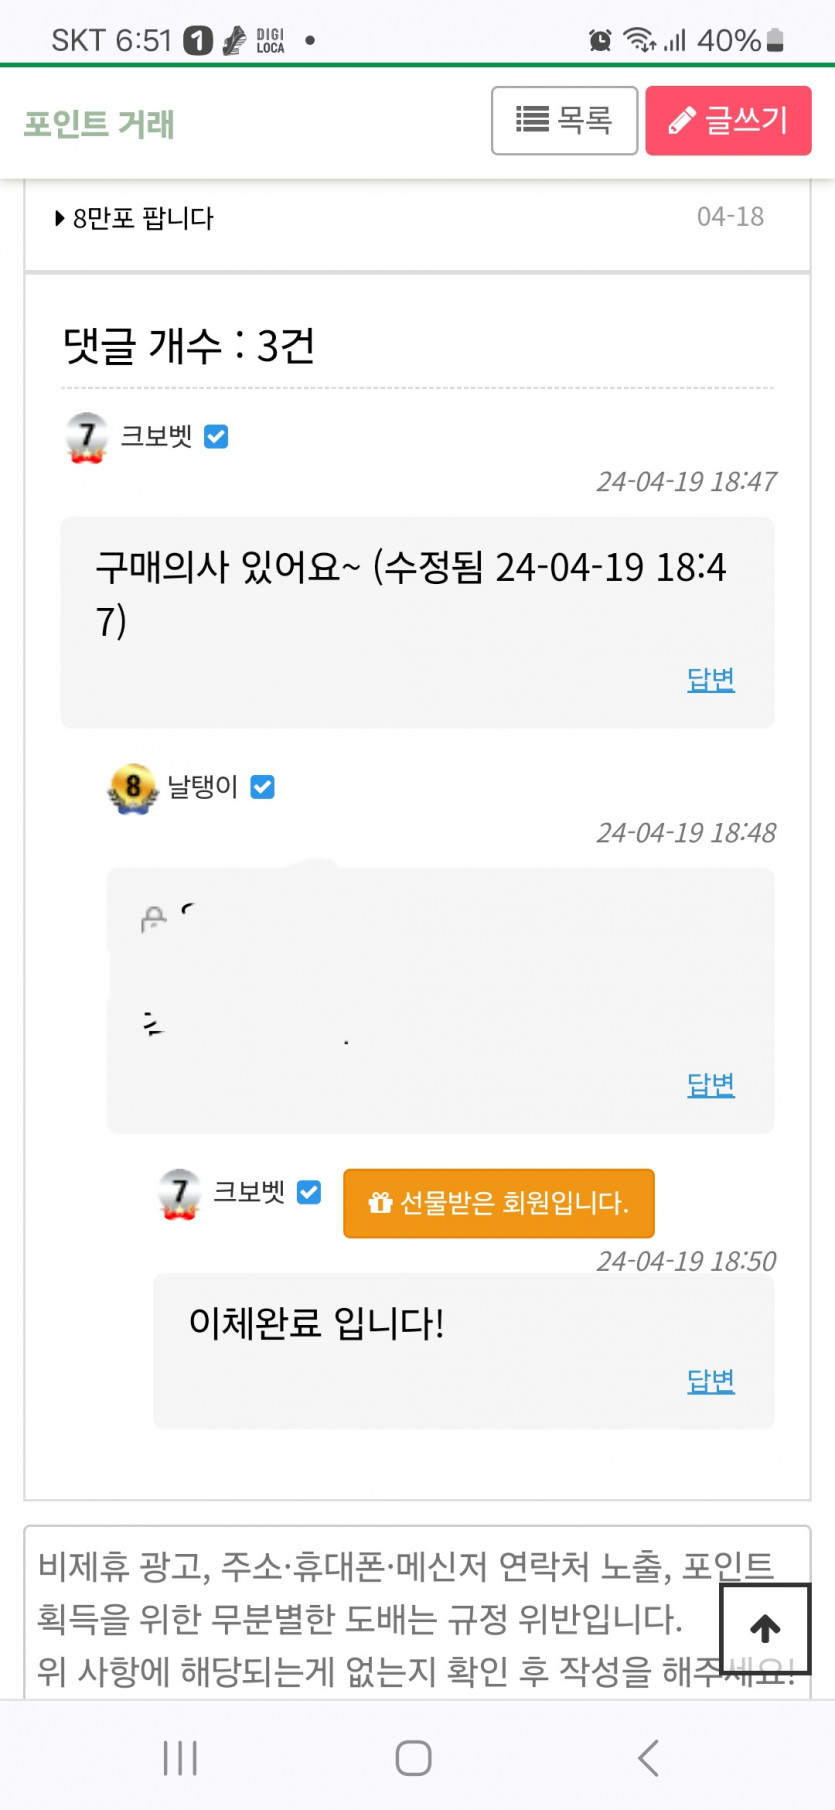
Task: Tap 날탱이's level 8 medal badge
Action: (x=132, y=788)
